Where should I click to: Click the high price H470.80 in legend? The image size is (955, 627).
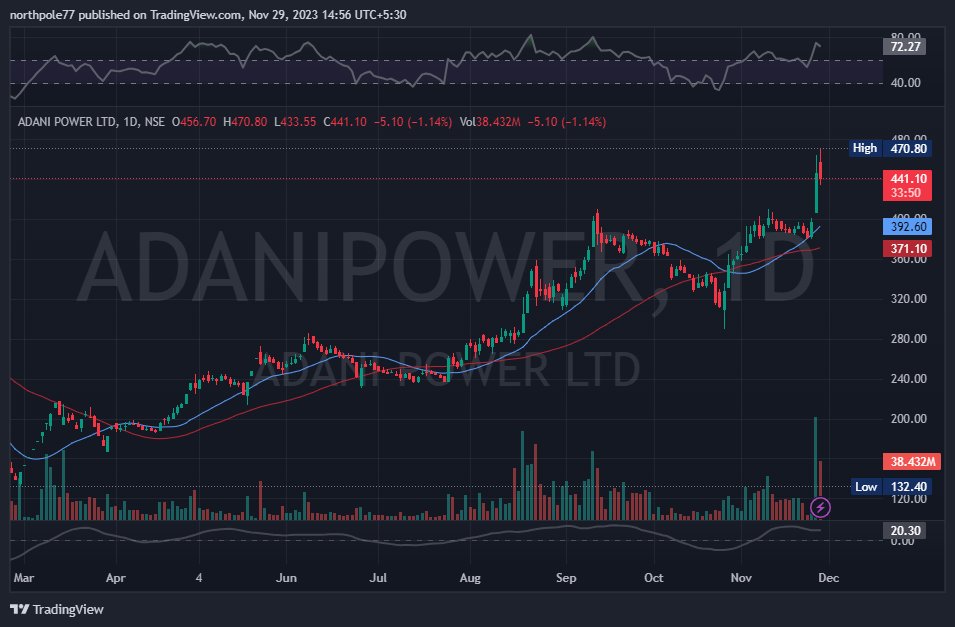245,122
